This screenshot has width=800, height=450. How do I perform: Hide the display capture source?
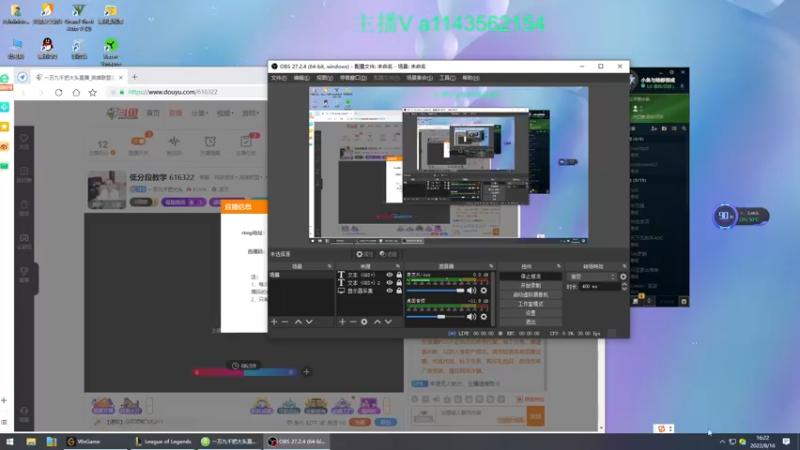pyautogui.click(x=390, y=291)
